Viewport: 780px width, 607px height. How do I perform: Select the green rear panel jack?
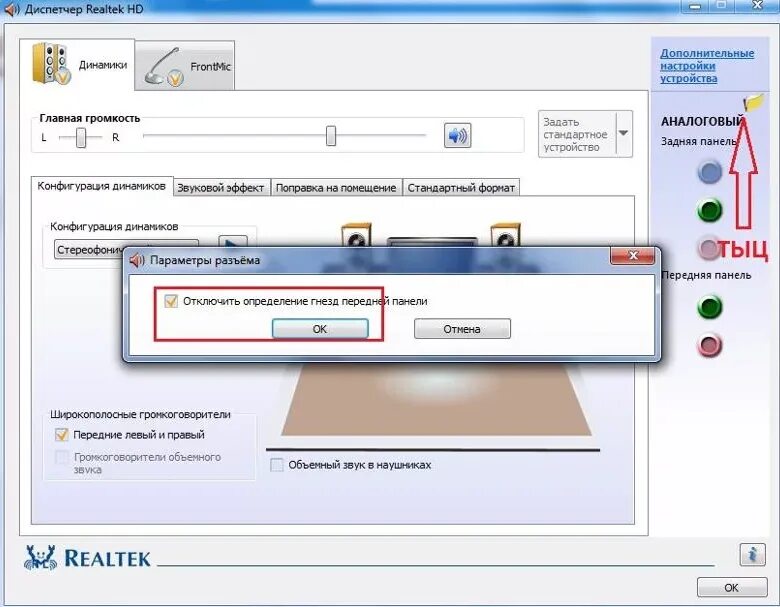(x=709, y=210)
